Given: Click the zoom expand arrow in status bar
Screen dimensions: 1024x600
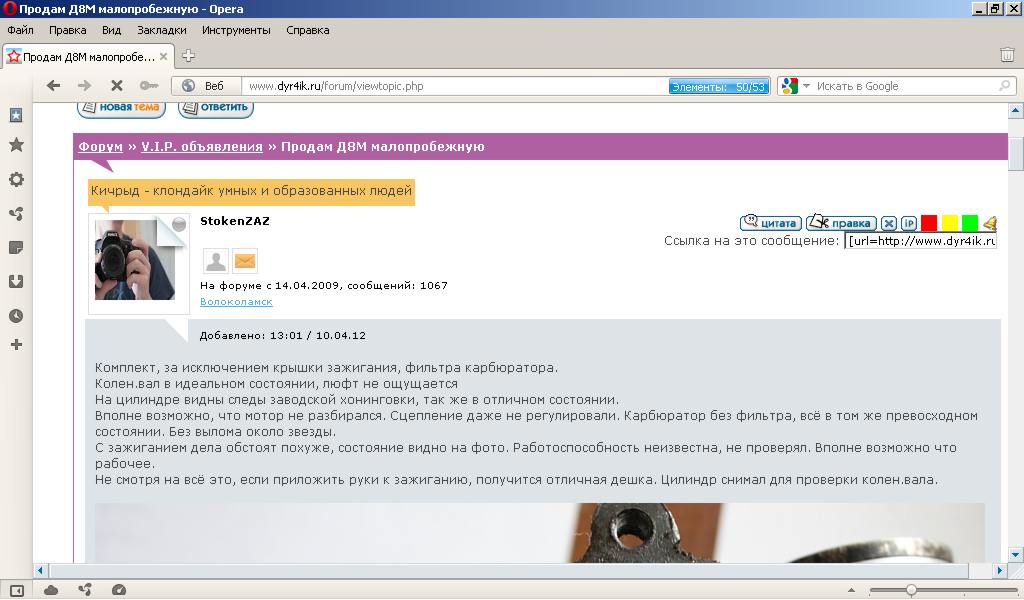Looking at the screenshot, I should (851, 590).
